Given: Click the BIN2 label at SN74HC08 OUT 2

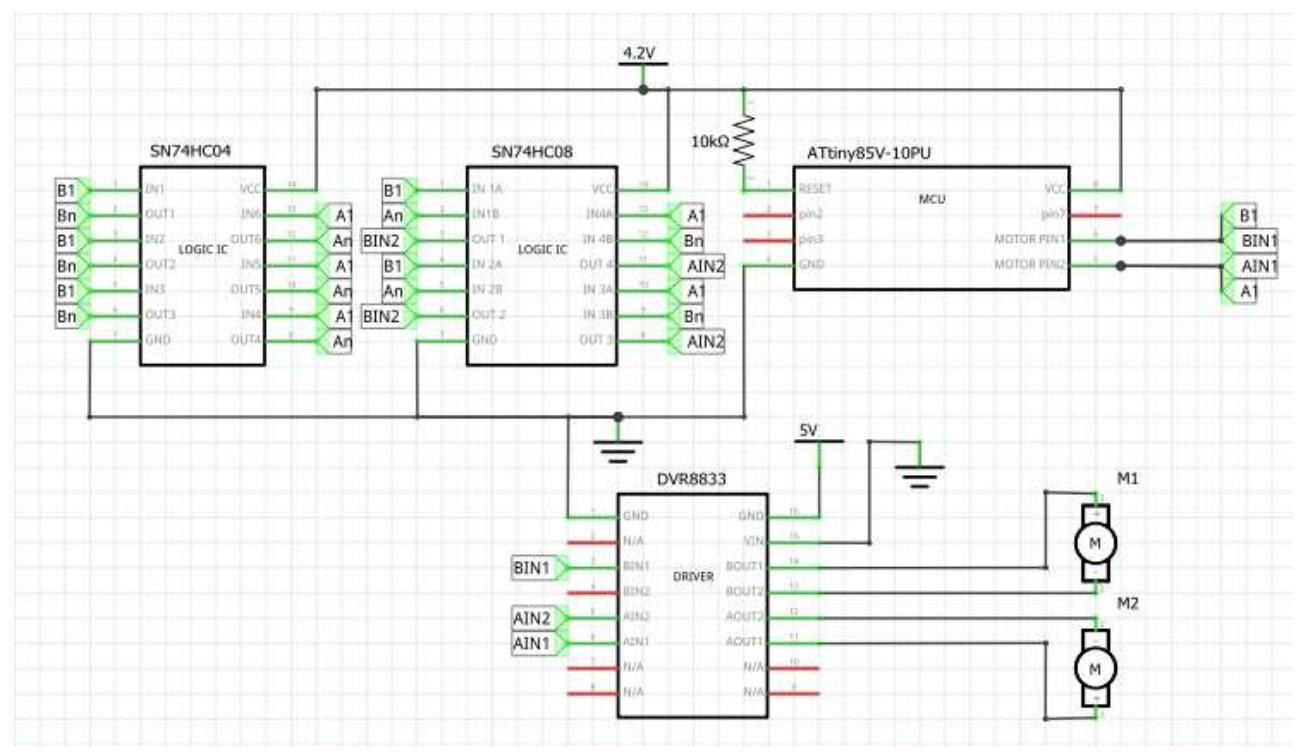Looking at the screenshot, I should [x=387, y=316].
